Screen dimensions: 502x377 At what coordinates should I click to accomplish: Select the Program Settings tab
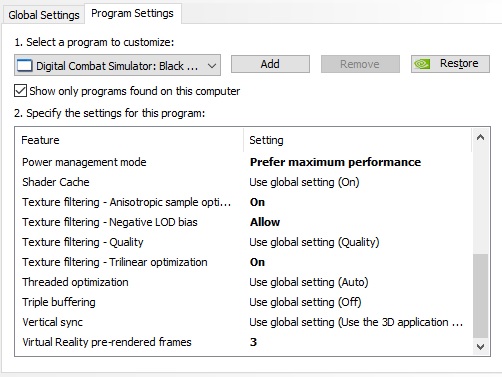132,13
